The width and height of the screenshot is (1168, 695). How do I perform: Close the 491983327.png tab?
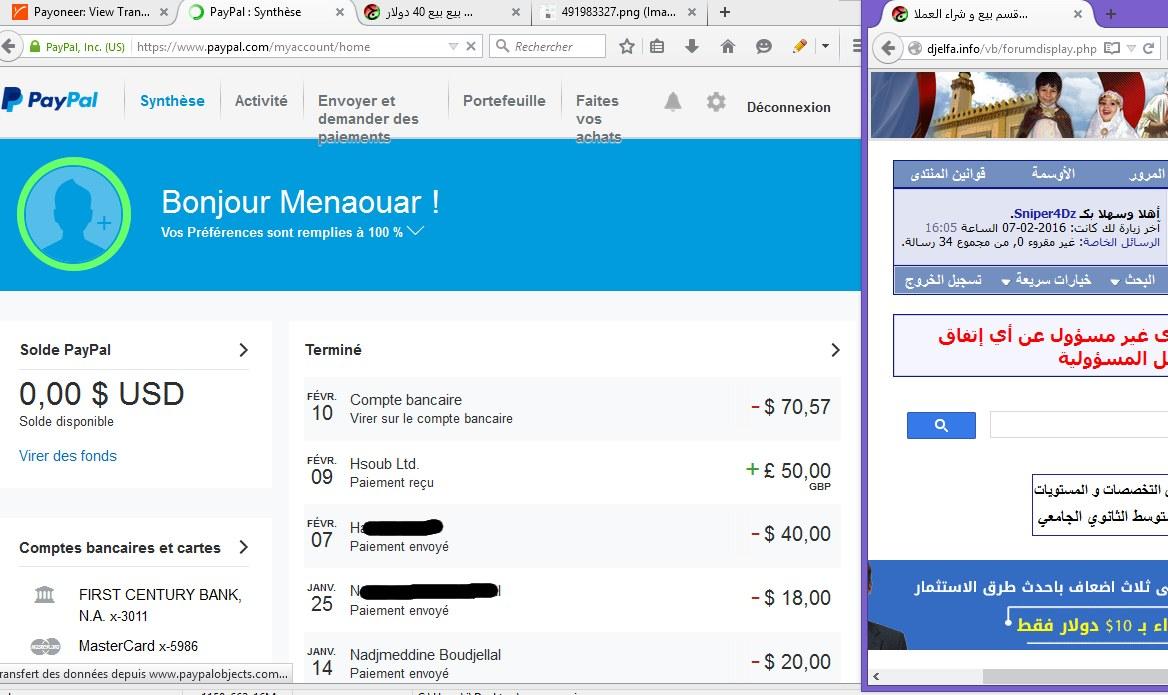coord(692,12)
